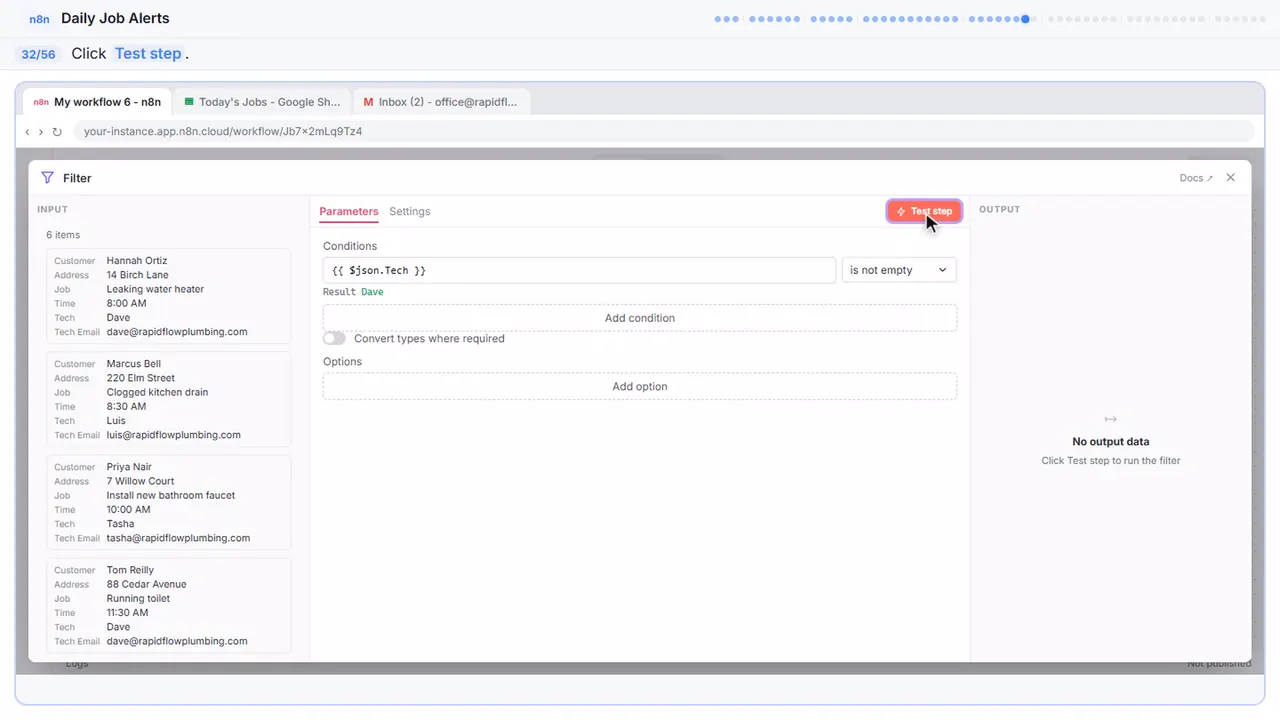The width and height of the screenshot is (1280, 720).
Task: Click customer name Tom Reilly
Action: tap(130, 570)
